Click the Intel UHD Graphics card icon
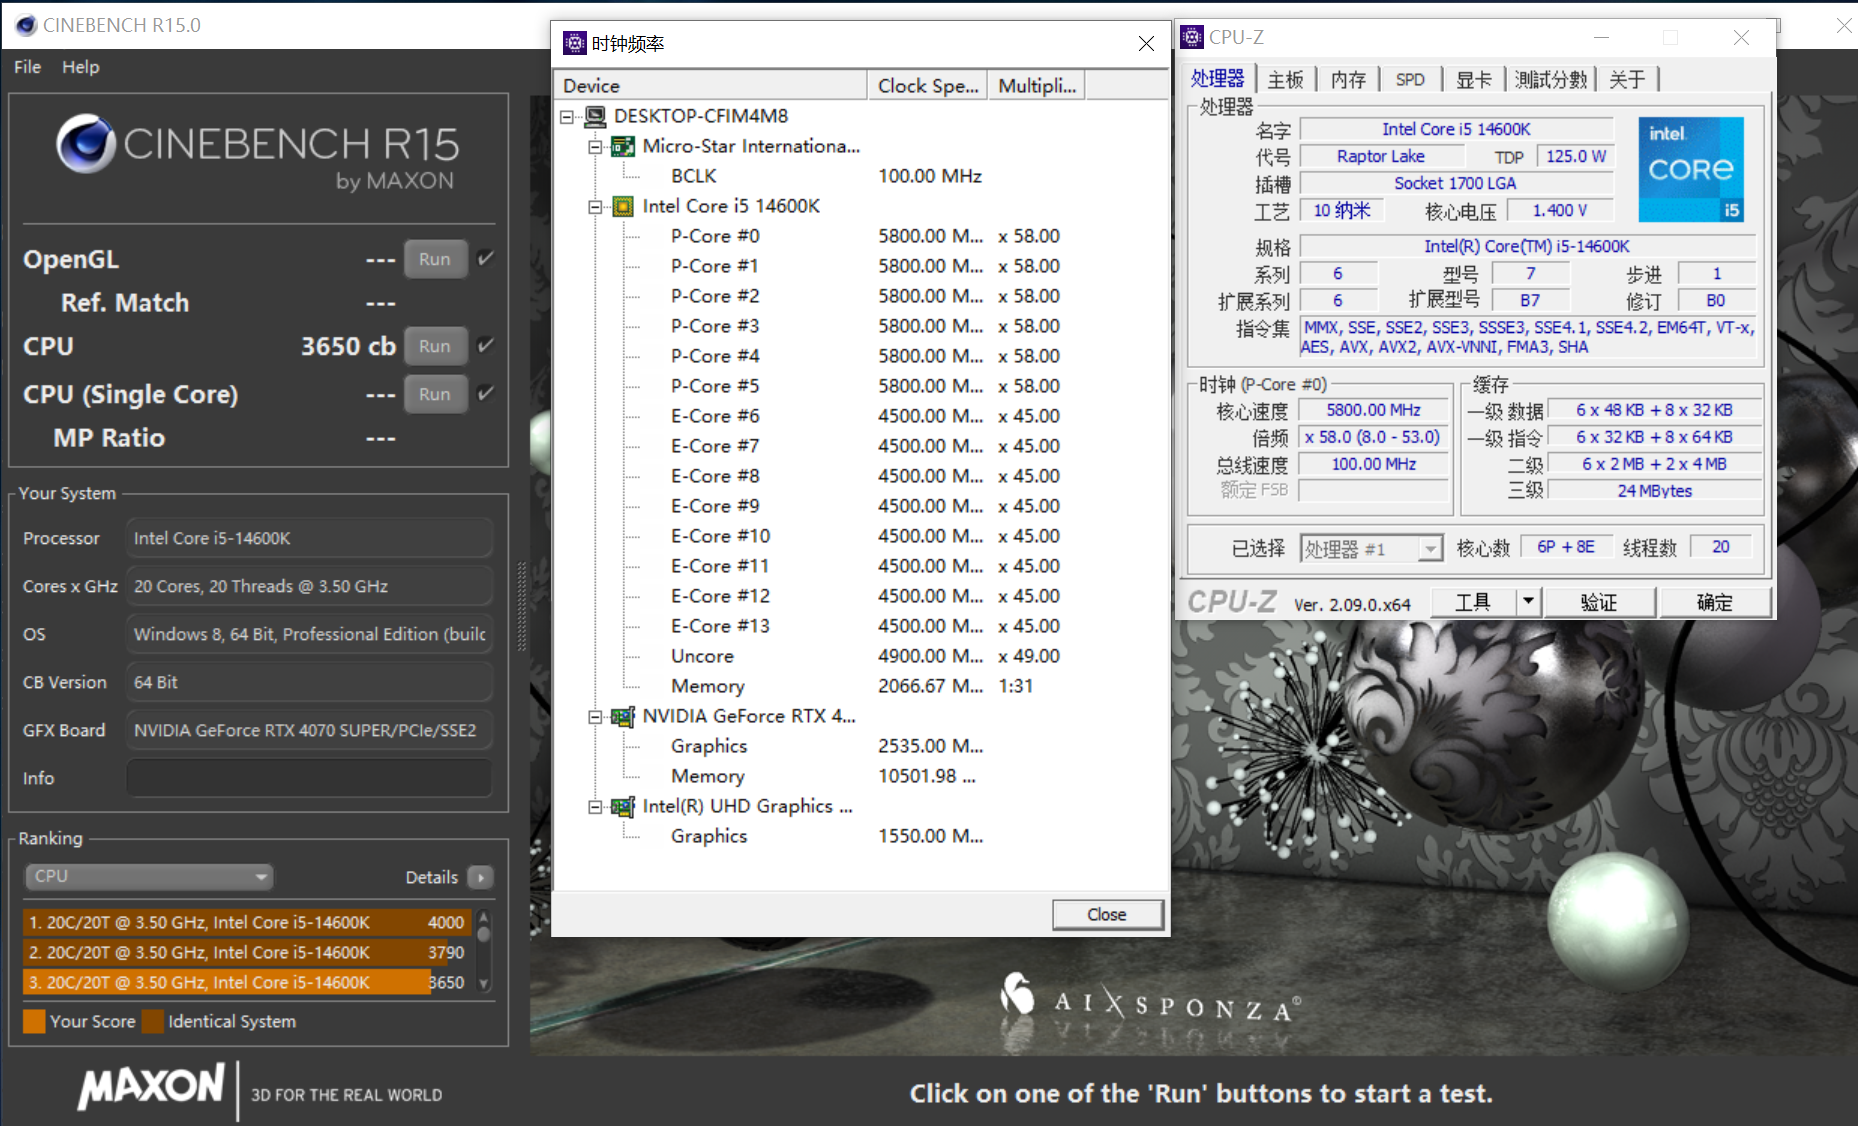The height and width of the screenshot is (1126, 1858). coord(623,807)
